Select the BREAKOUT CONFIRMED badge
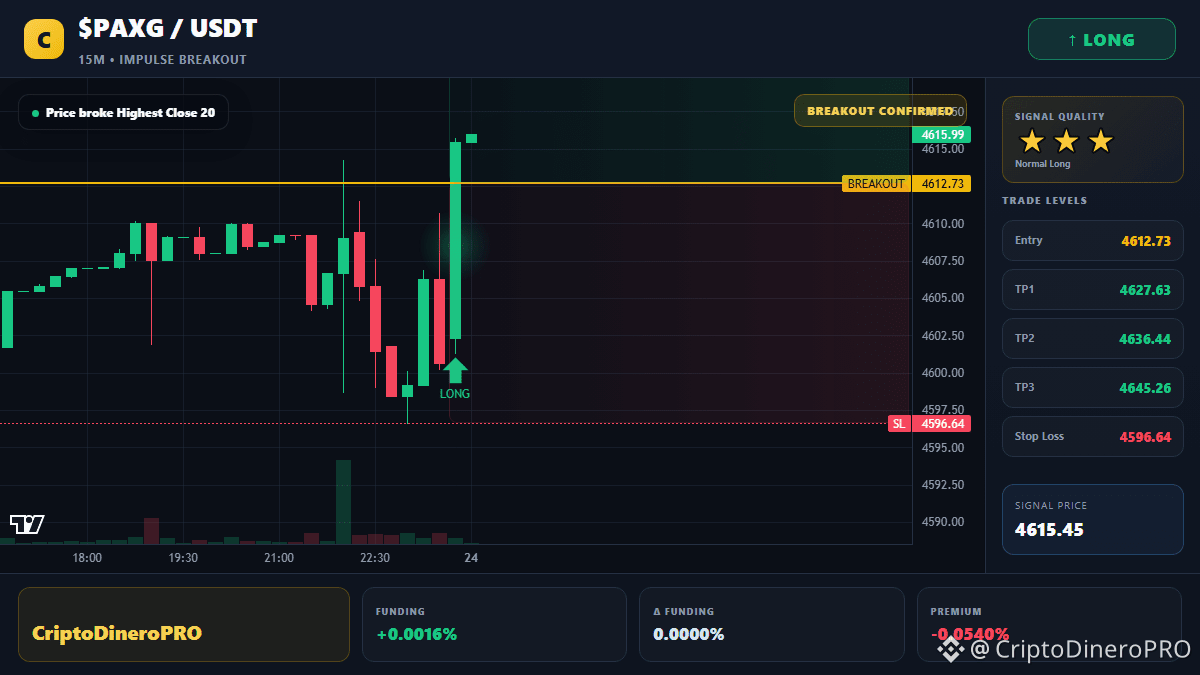Screen dimensions: 1200x675 pyautogui.click(x=880, y=111)
